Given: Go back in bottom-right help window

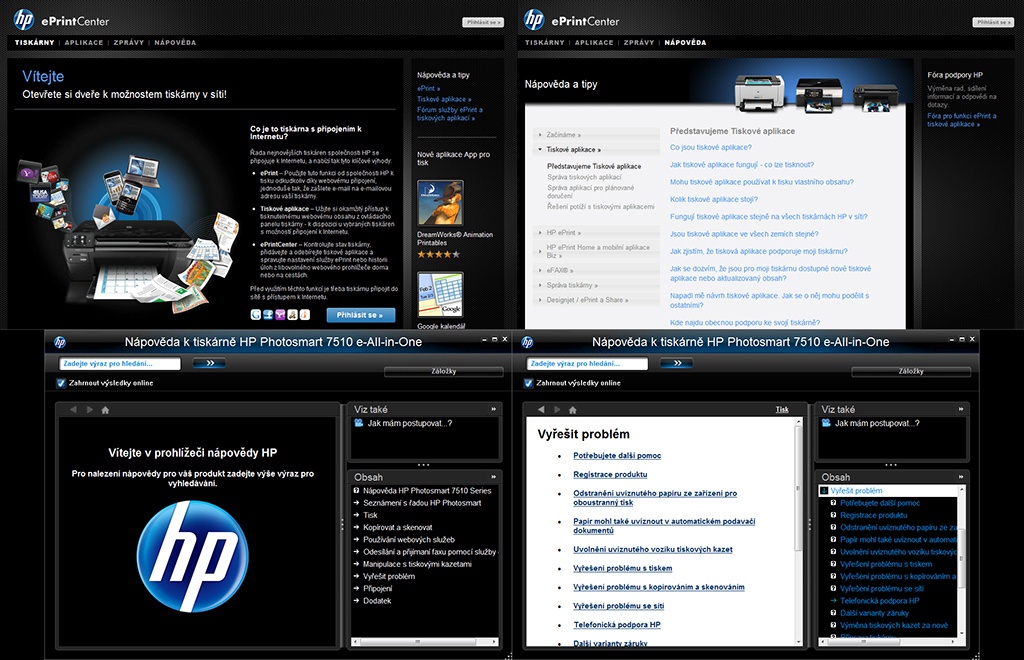Looking at the screenshot, I should coord(541,409).
